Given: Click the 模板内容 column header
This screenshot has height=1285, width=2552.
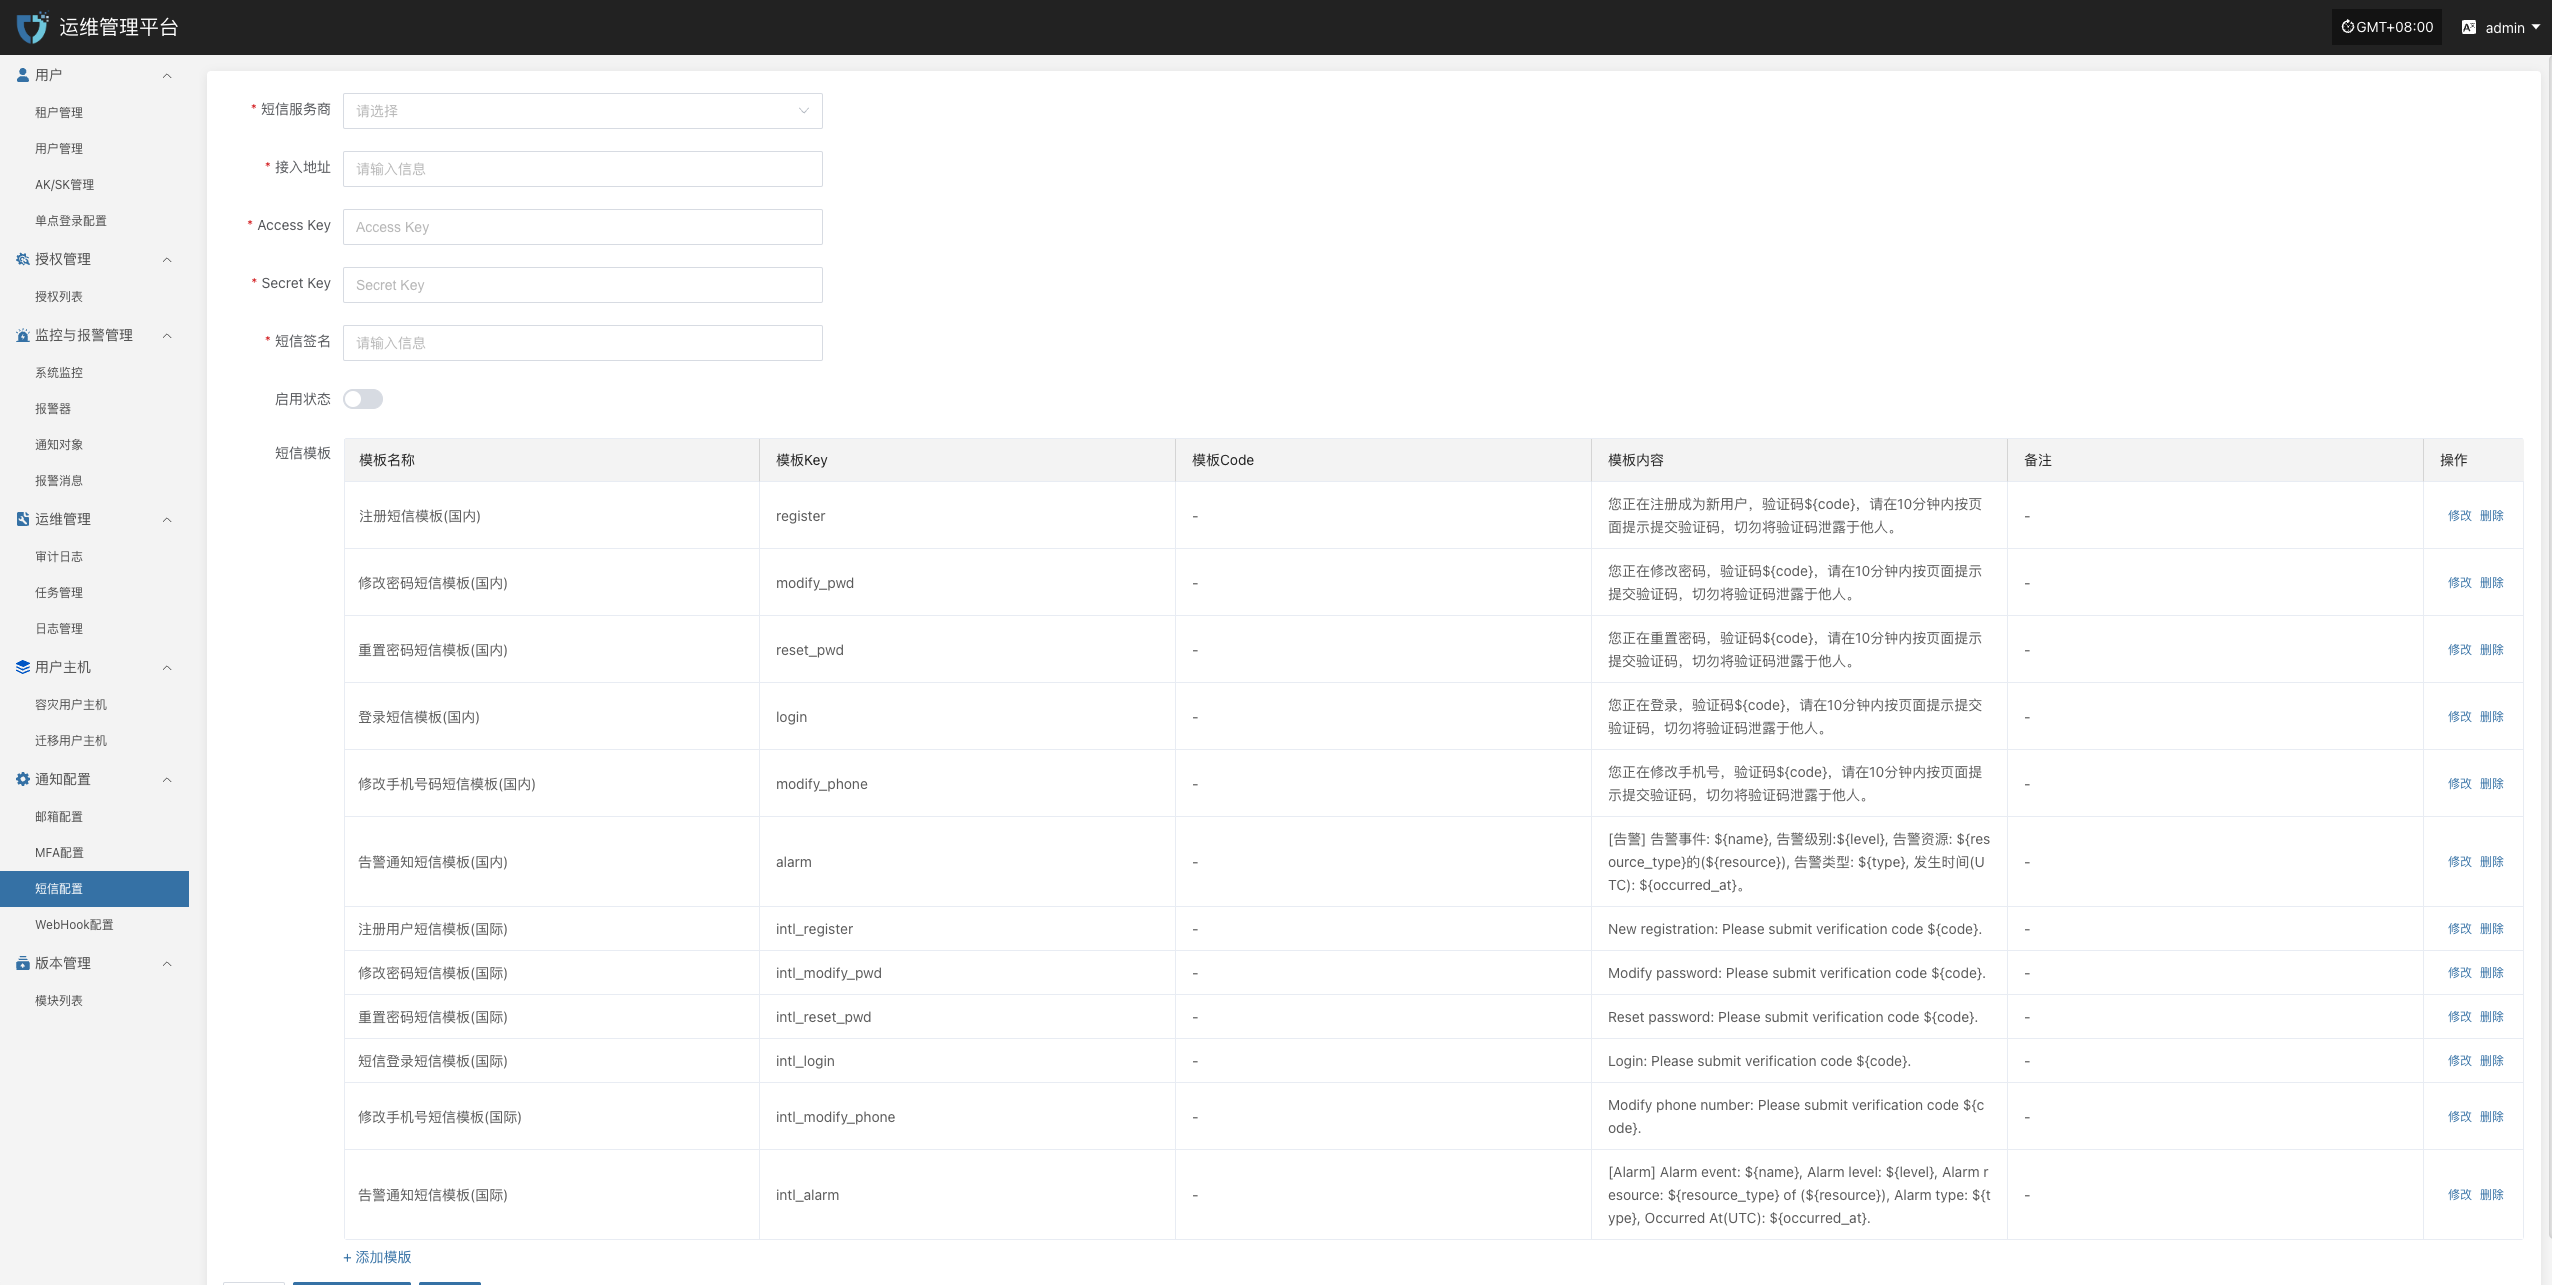Looking at the screenshot, I should point(1799,460).
